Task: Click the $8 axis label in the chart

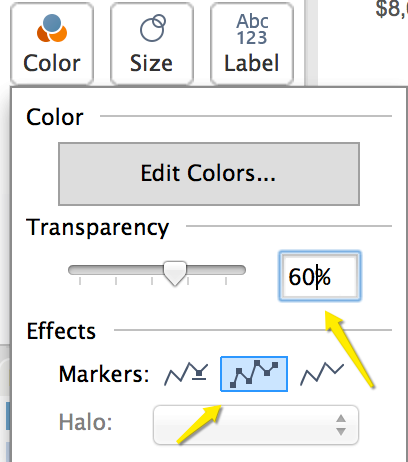Action: (391, 9)
